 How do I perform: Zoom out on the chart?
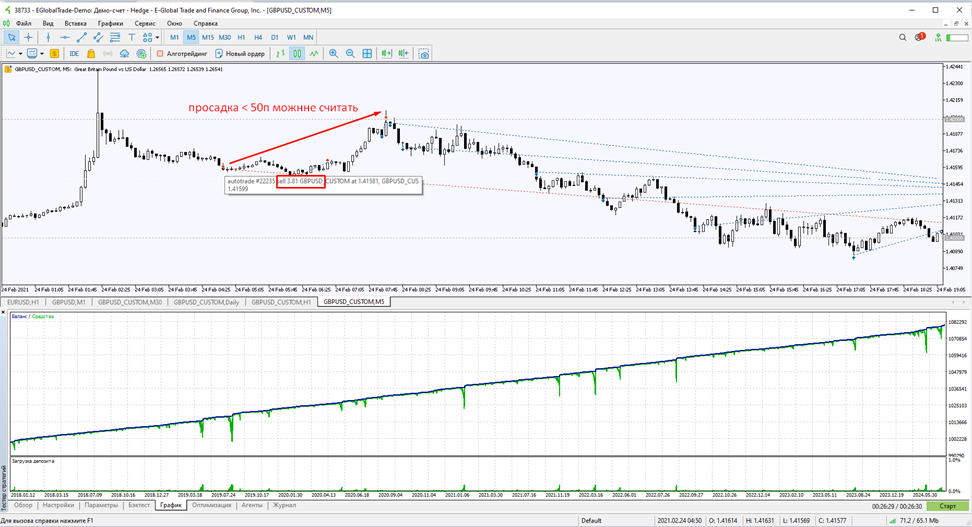click(350, 54)
